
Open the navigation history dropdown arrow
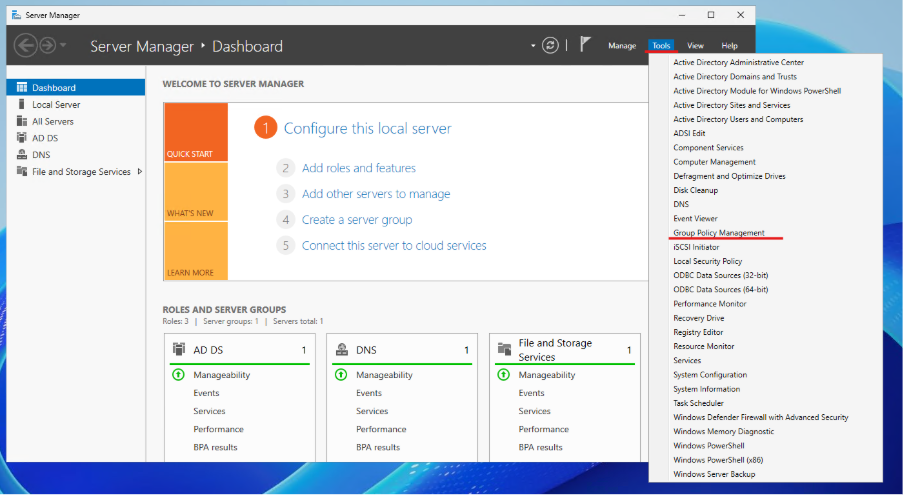click(64, 46)
